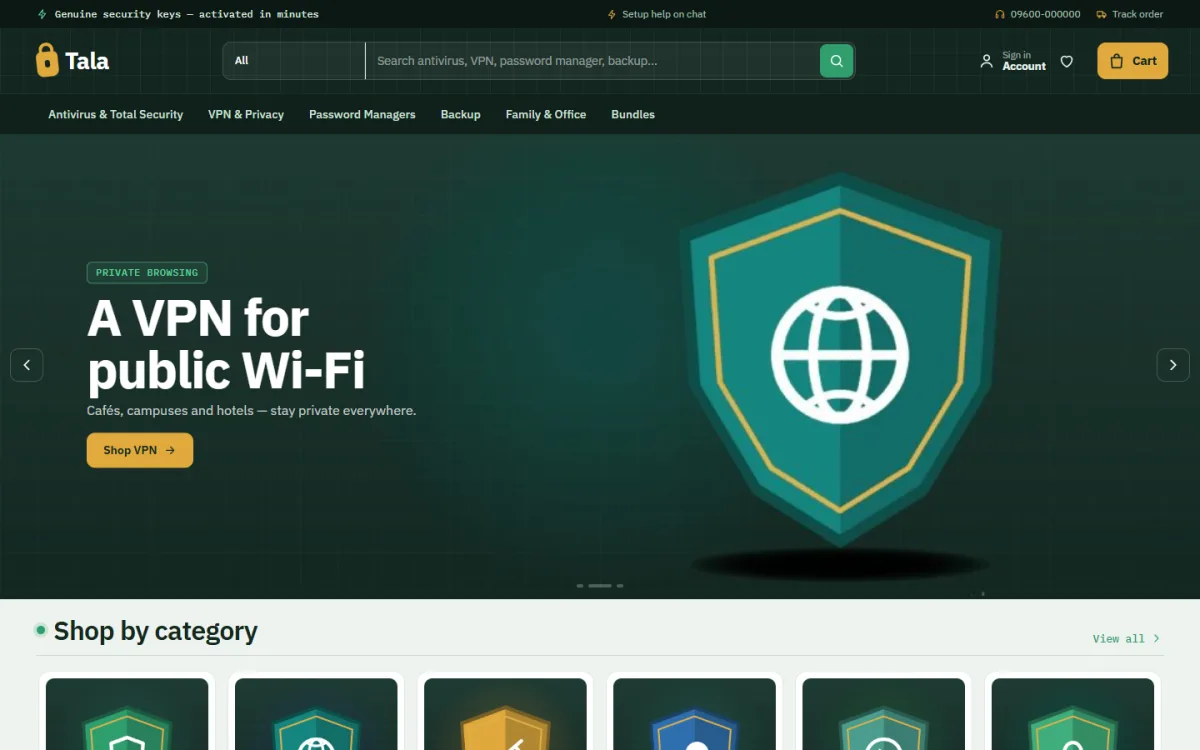Click the Track order link
Image resolution: width=1200 pixels, height=750 pixels.
coord(1130,14)
